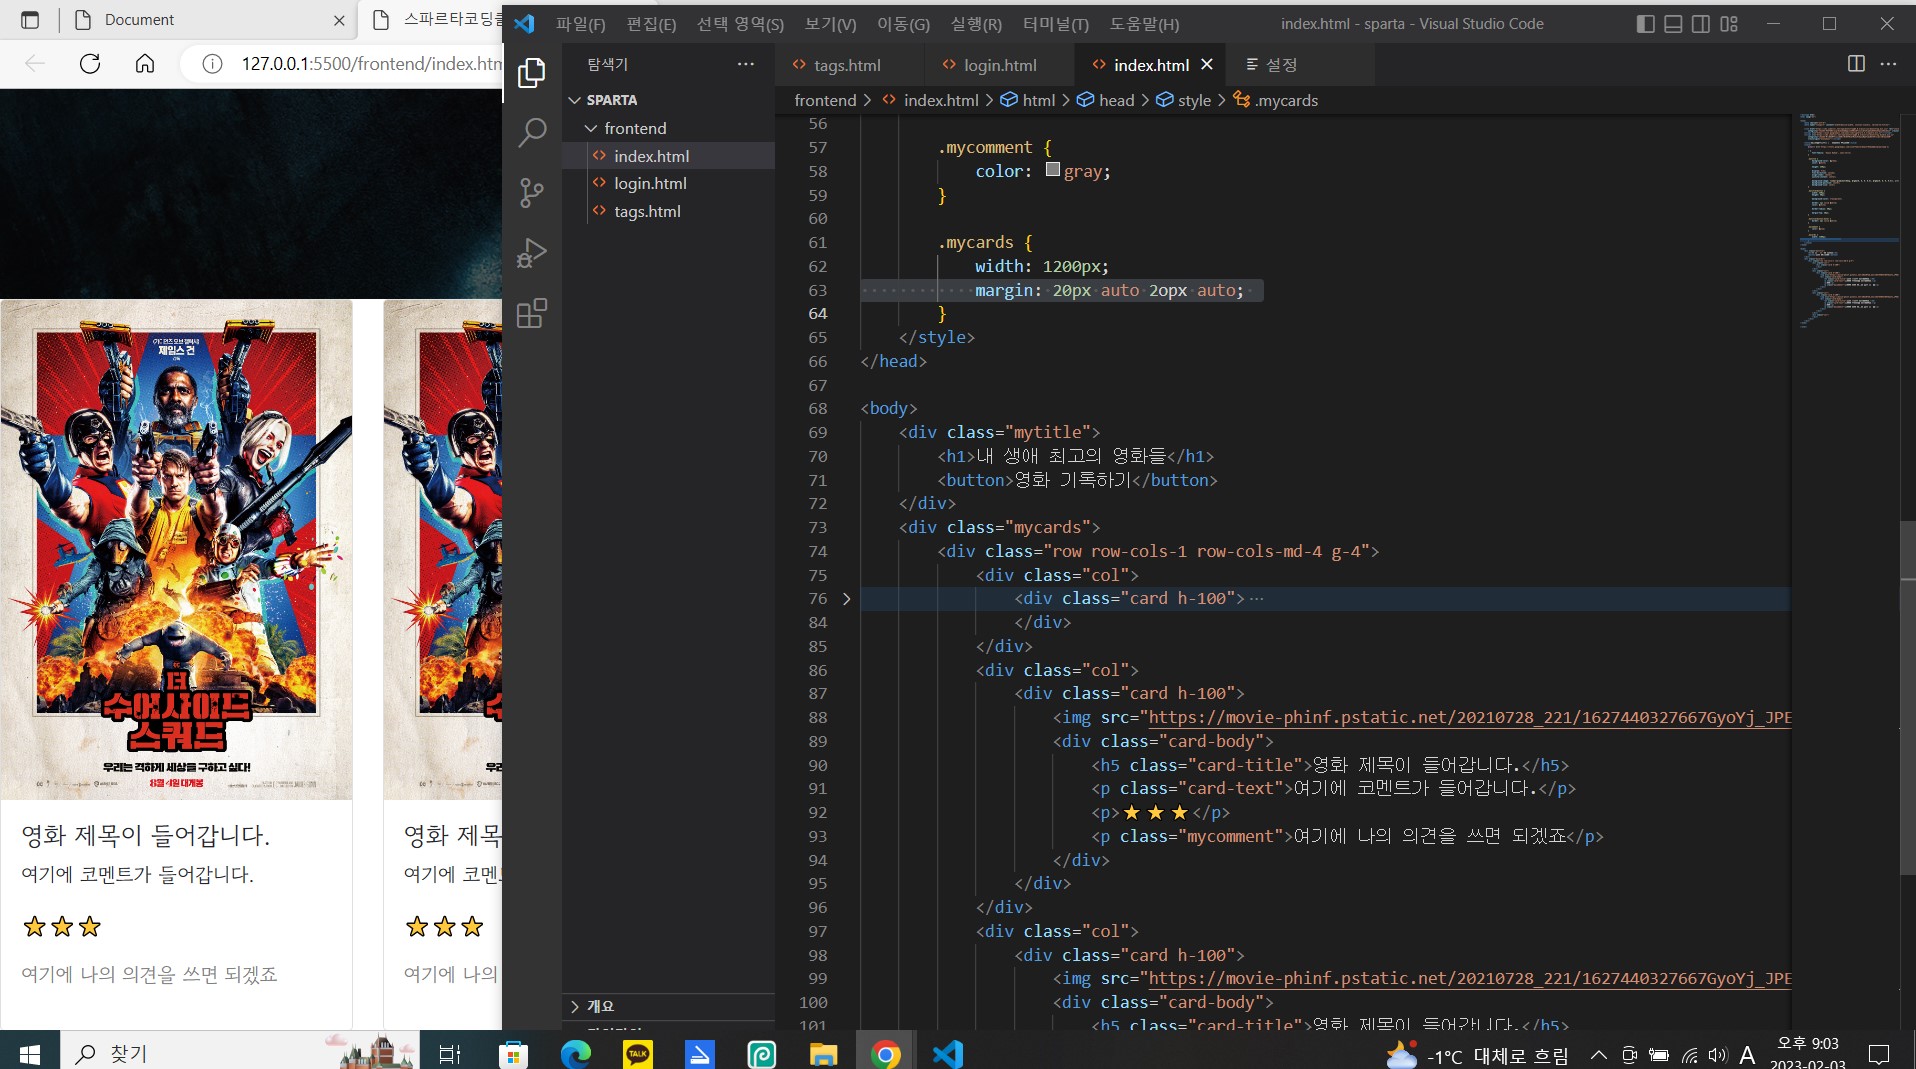Click the head breadcrumb item
The image size is (1916, 1069).
click(x=1106, y=100)
